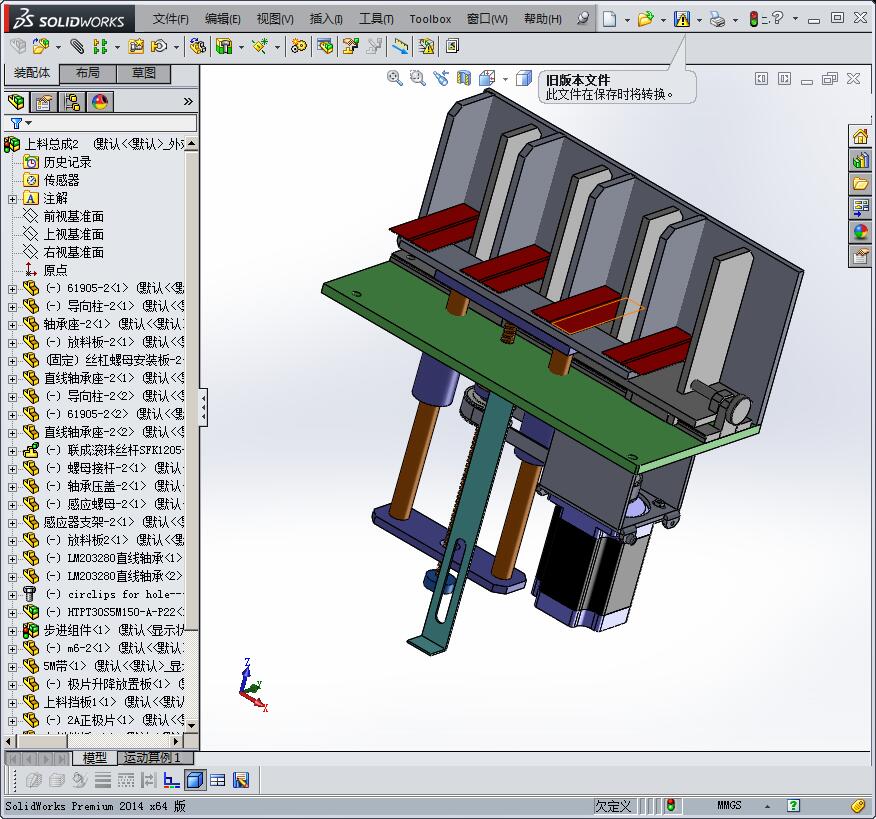Click the Zoom to Area icon
Viewport: 876px width, 819px height.
pos(417,78)
